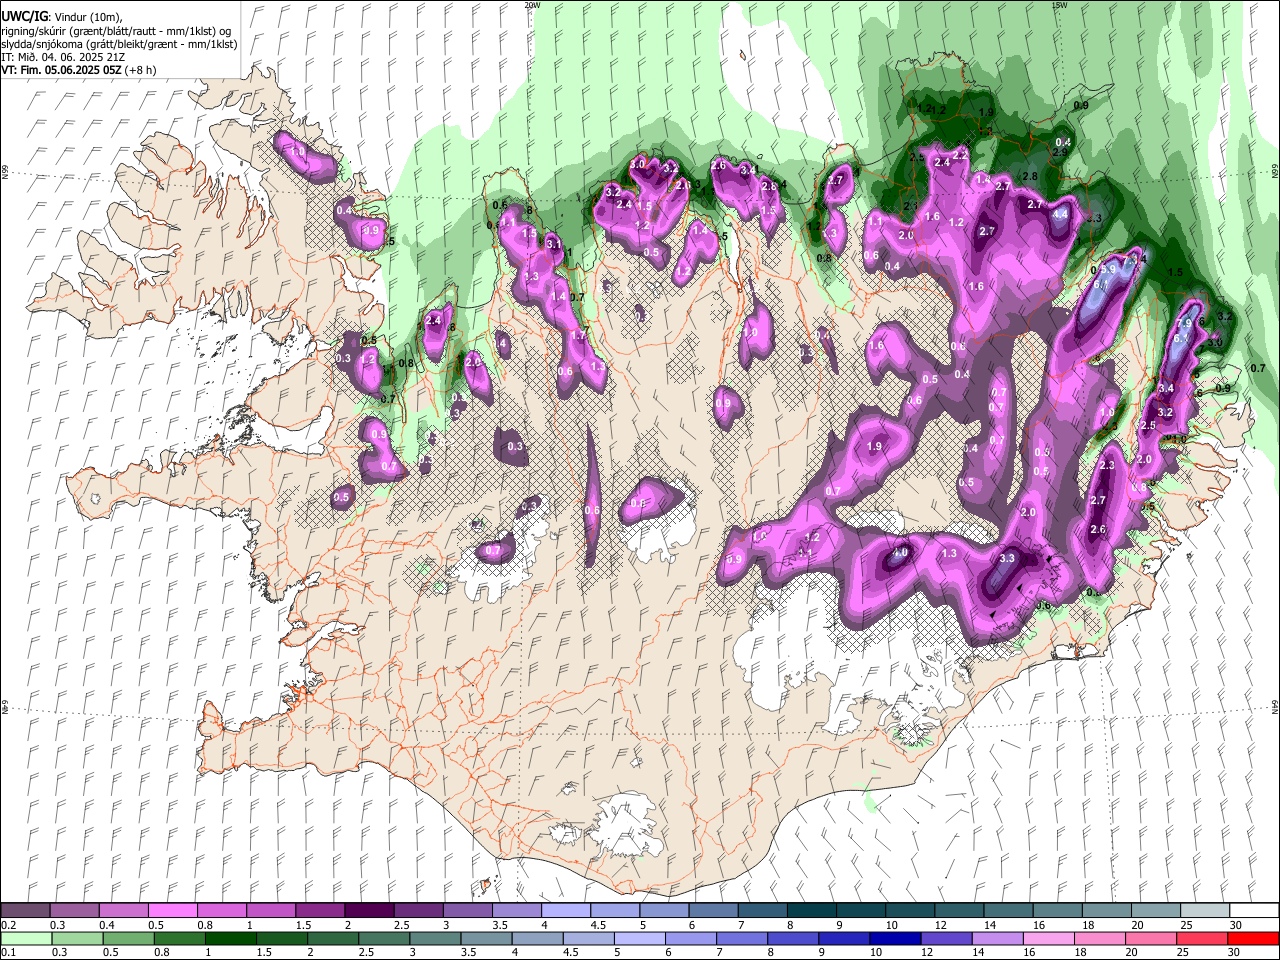Click the snow legend swatch for 1–1.5 mm
This screenshot has width=1280, height=960.
pos(270,910)
